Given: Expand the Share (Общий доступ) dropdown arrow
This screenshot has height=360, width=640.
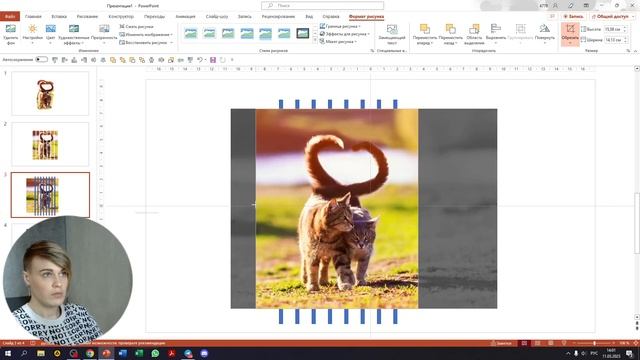Looking at the screenshot, I should pos(633,16).
